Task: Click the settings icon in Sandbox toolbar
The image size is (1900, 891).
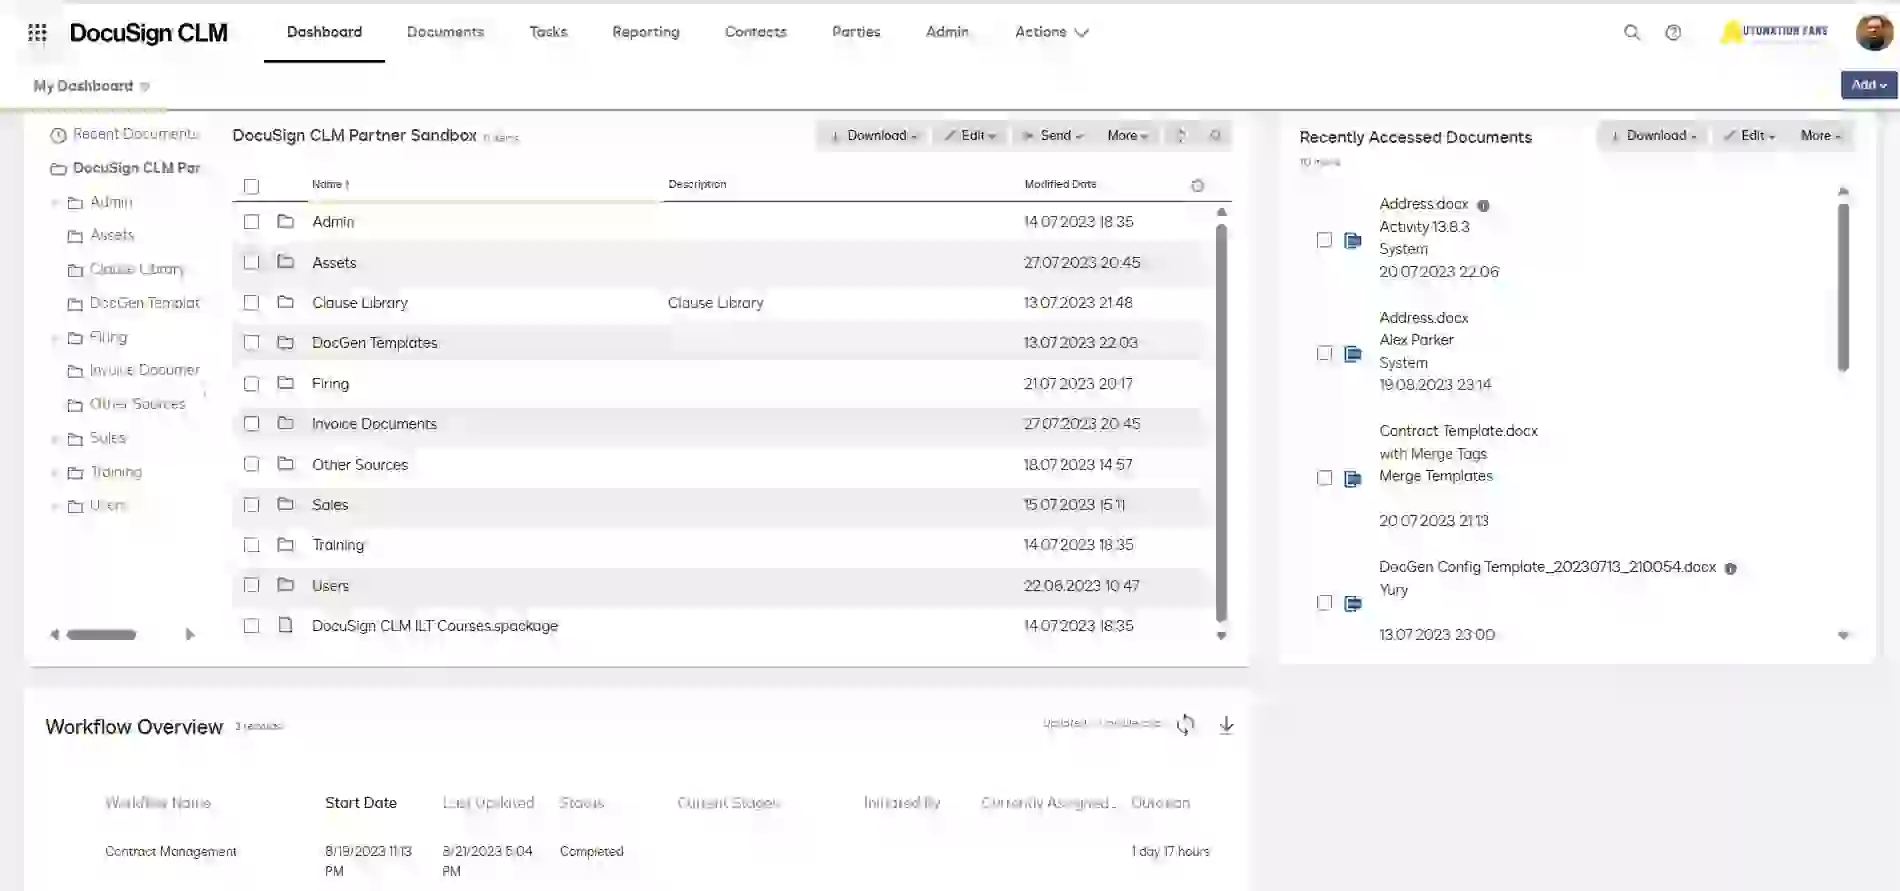Action: pyautogui.click(x=1215, y=135)
